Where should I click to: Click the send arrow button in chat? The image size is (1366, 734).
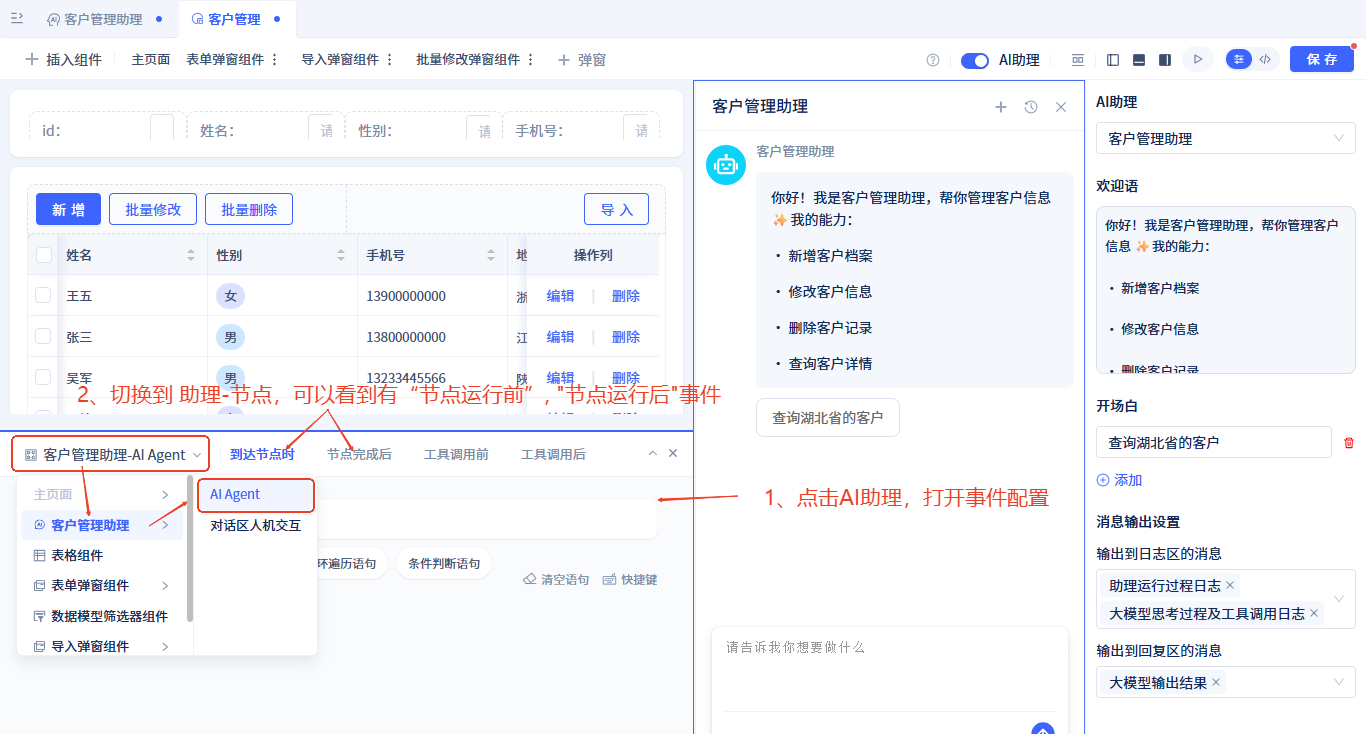point(1043,731)
